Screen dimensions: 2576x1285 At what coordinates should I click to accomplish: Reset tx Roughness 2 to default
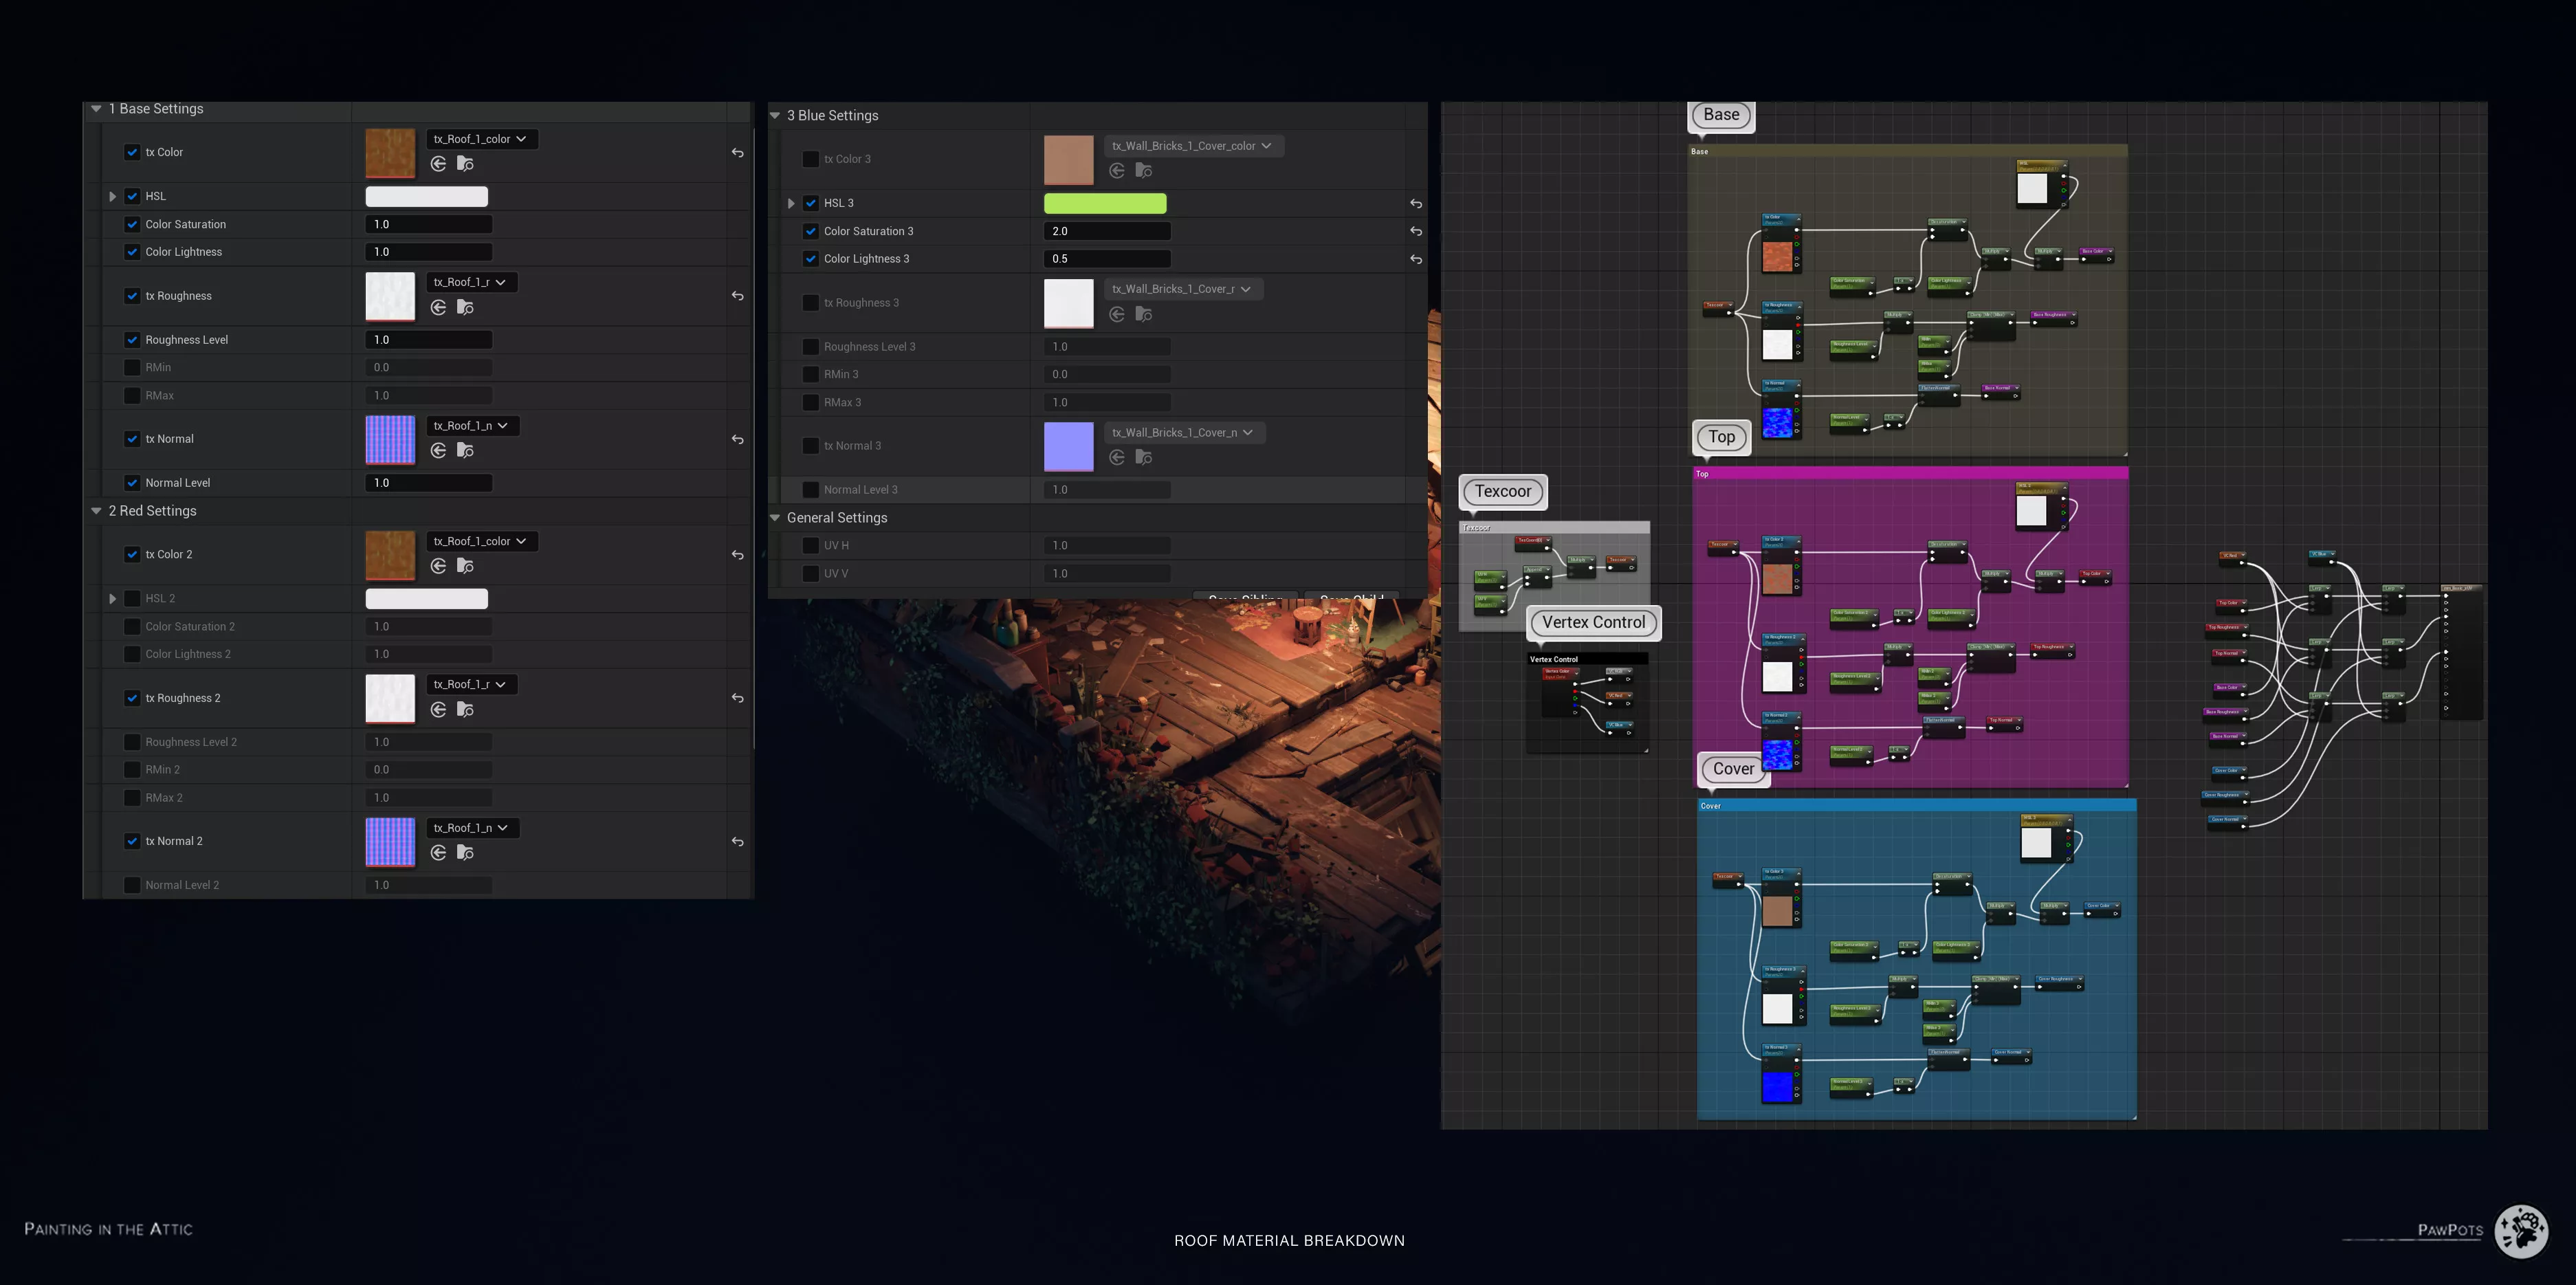[x=738, y=698]
